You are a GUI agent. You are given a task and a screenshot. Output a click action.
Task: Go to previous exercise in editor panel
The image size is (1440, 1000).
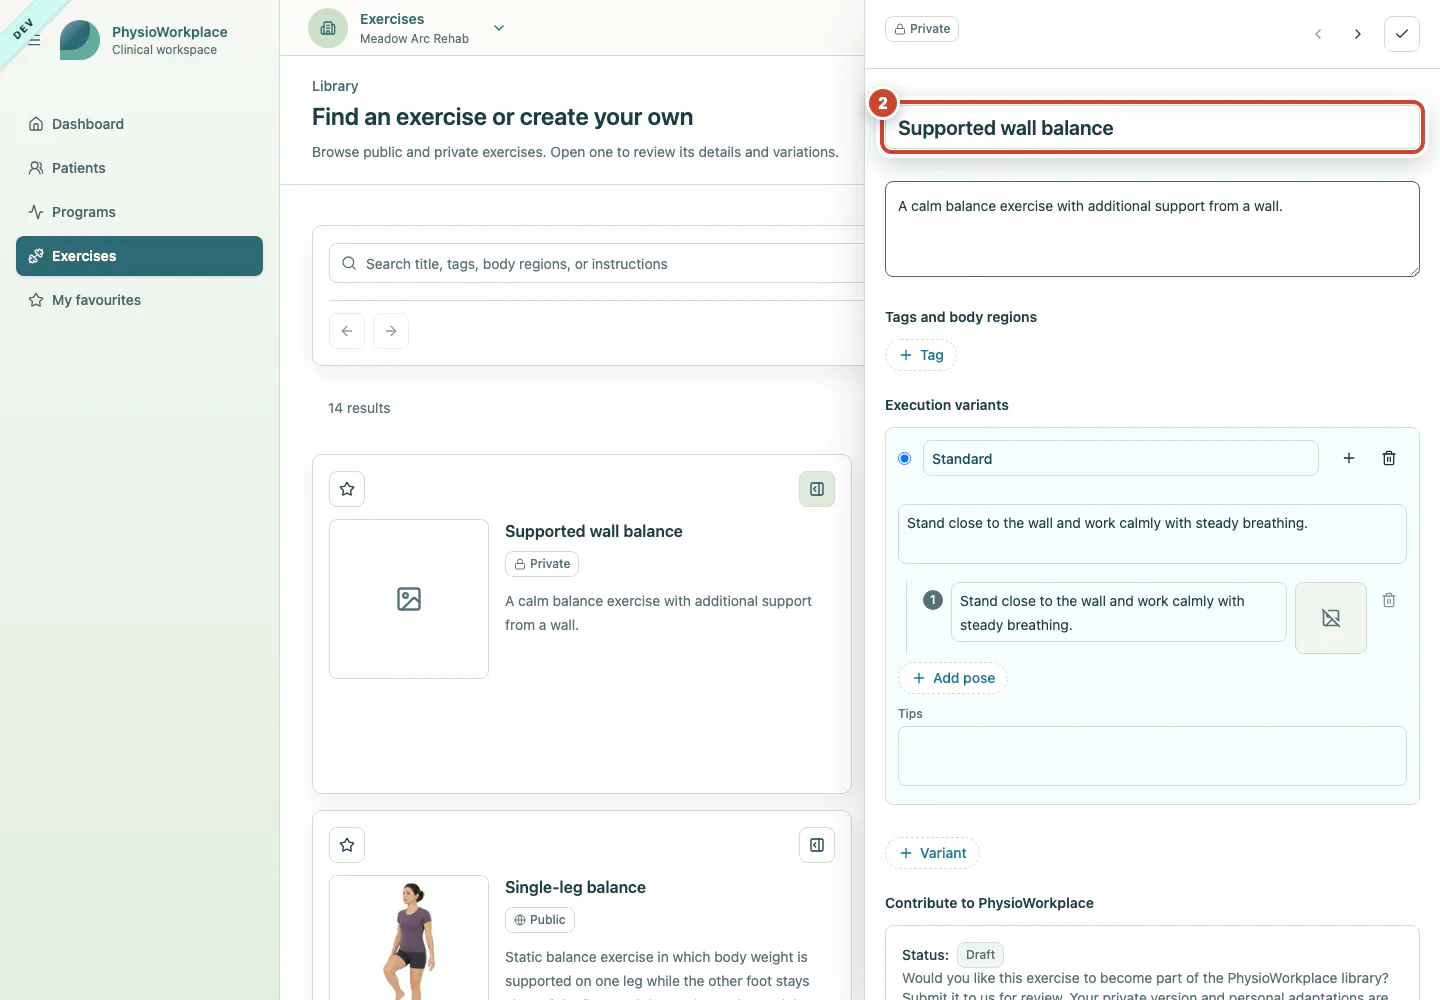1318,34
